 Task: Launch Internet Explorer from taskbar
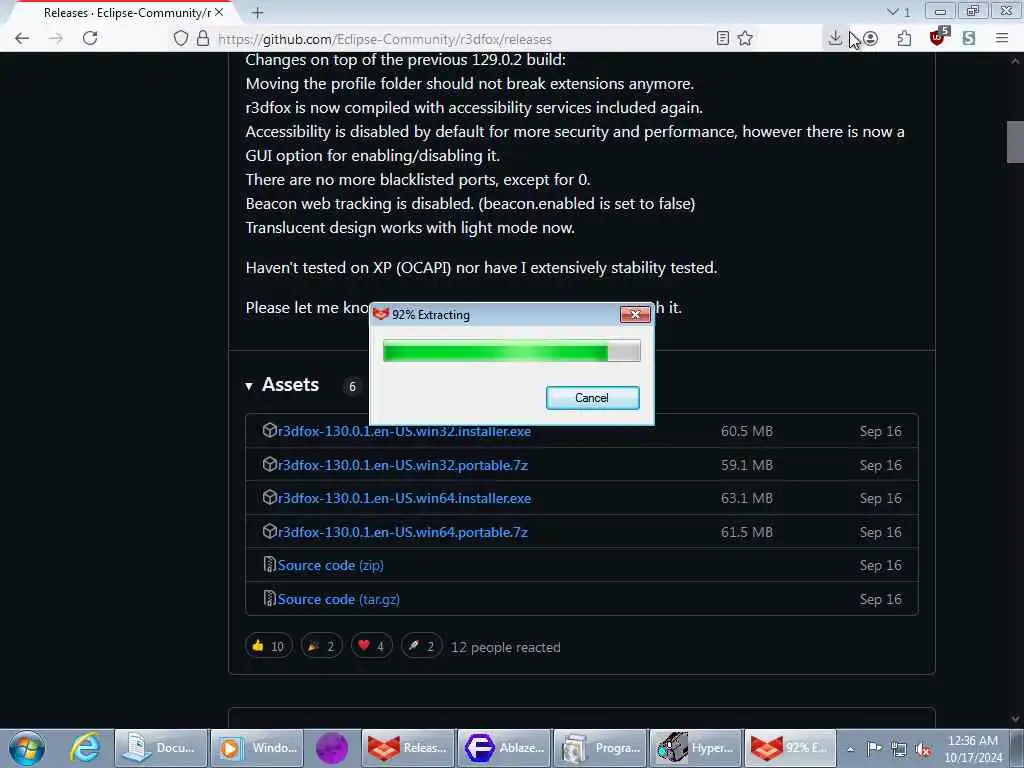coord(85,748)
